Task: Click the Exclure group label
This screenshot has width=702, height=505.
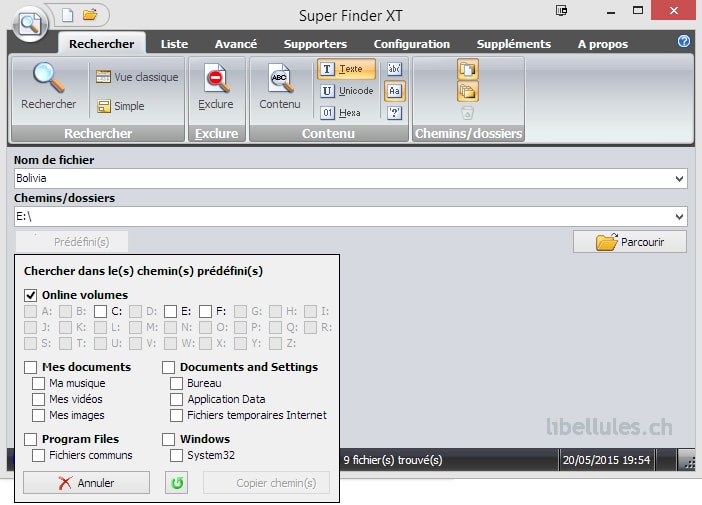Action: pyautogui.click(x=217, y=133)
